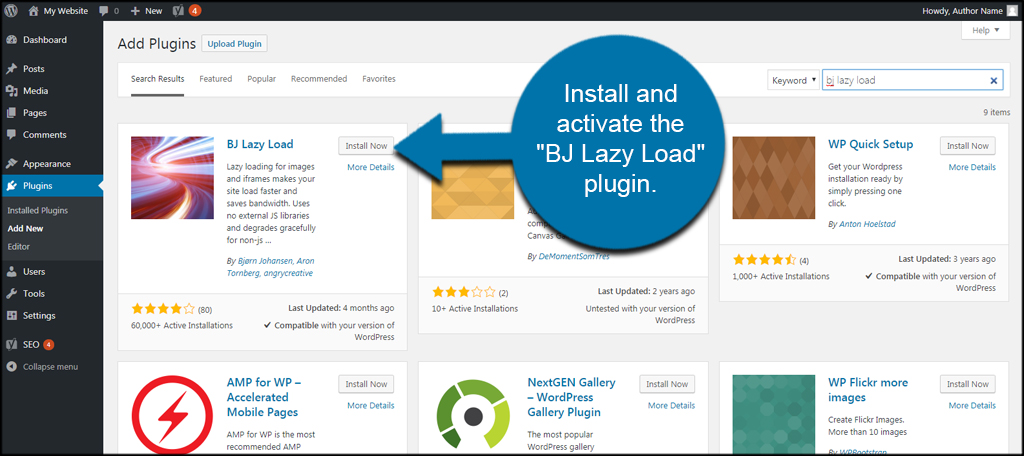The height and width of the screenshot is (456, 1024).
Task: View More Details for NextGEN Gallery
Action: (671, 405)
